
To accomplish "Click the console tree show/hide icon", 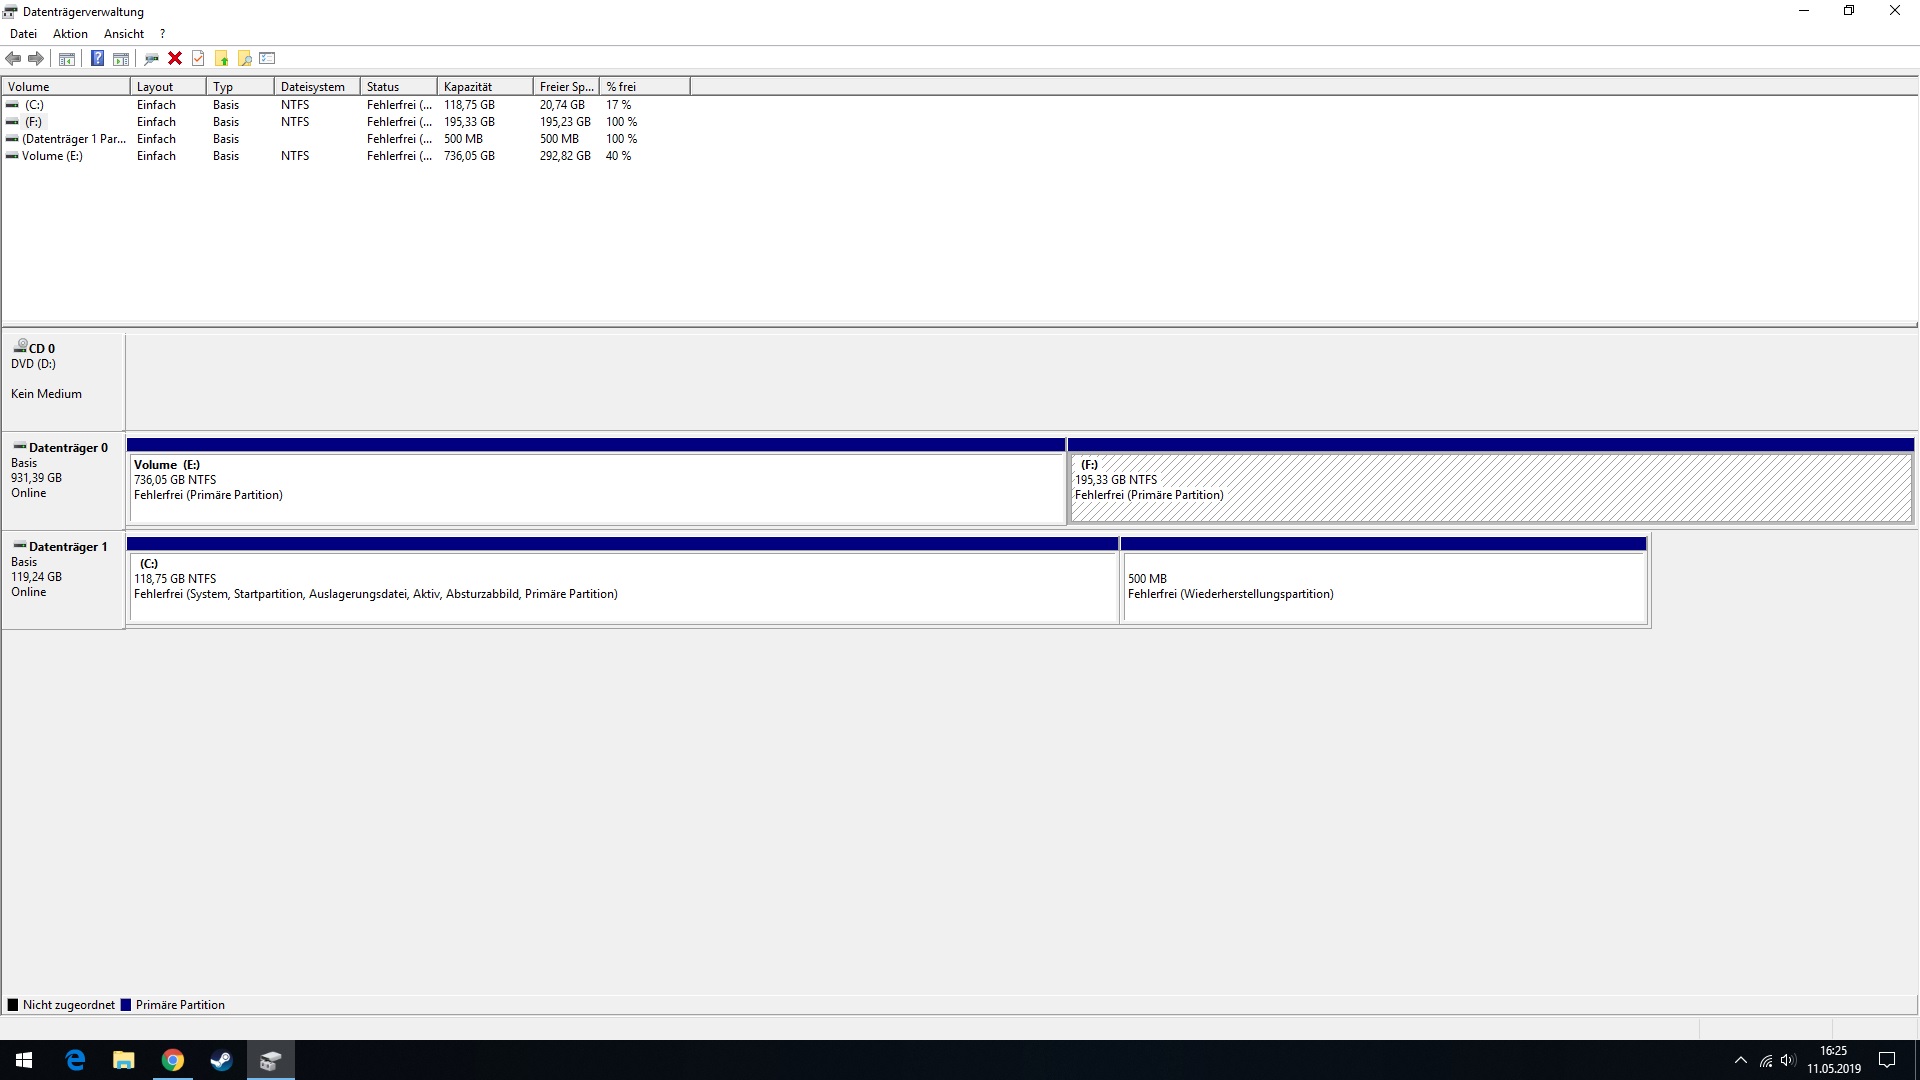I will tap(66, 58).
